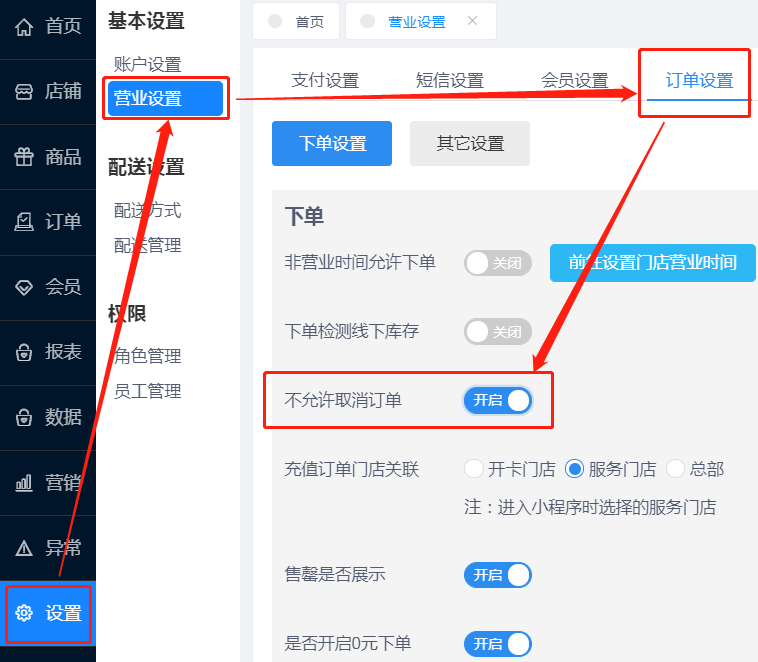Click the 下单设置 button

[332, 144]
